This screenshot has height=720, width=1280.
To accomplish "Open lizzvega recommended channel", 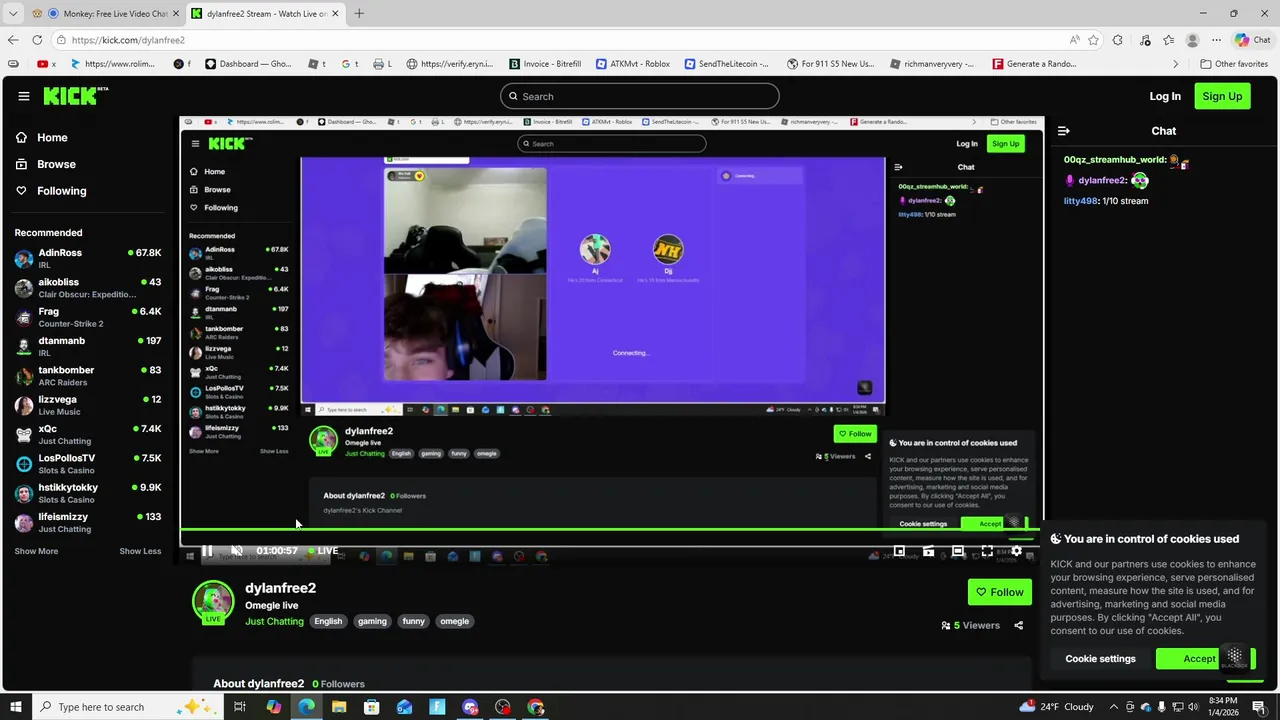I will (x=88, y=405).
